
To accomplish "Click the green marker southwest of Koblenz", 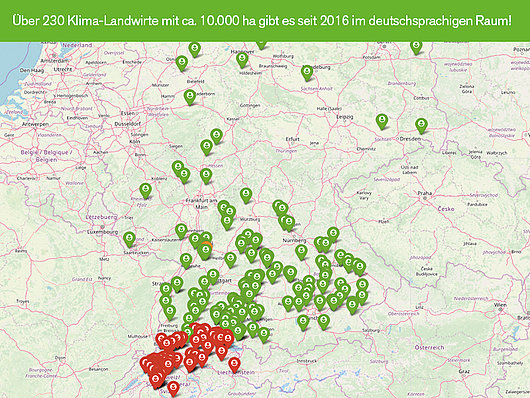I will tap(146, 191).
